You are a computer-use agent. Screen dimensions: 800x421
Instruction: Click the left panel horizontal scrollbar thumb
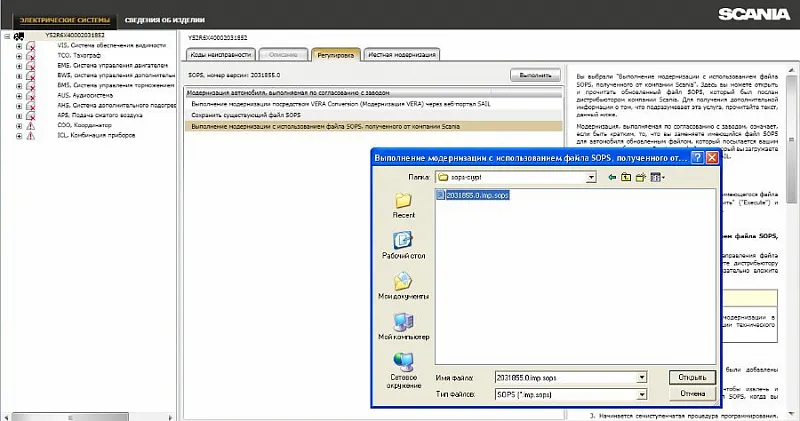point(70,417)
